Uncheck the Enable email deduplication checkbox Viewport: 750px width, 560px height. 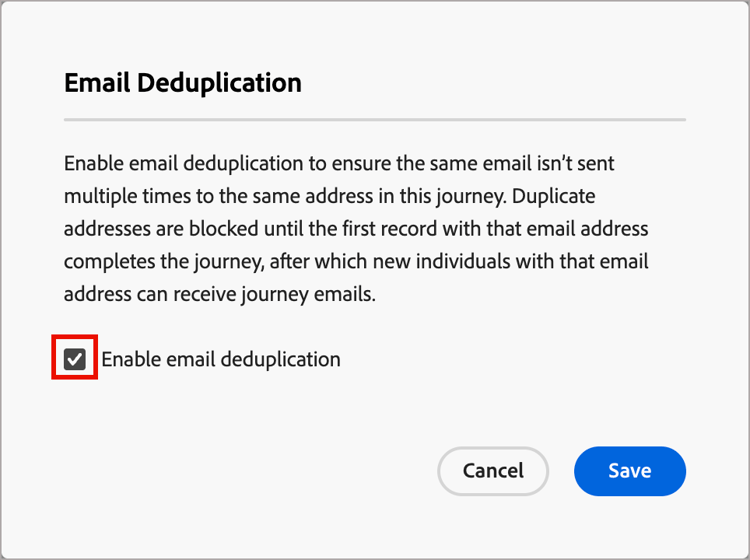tap(75, 359)
